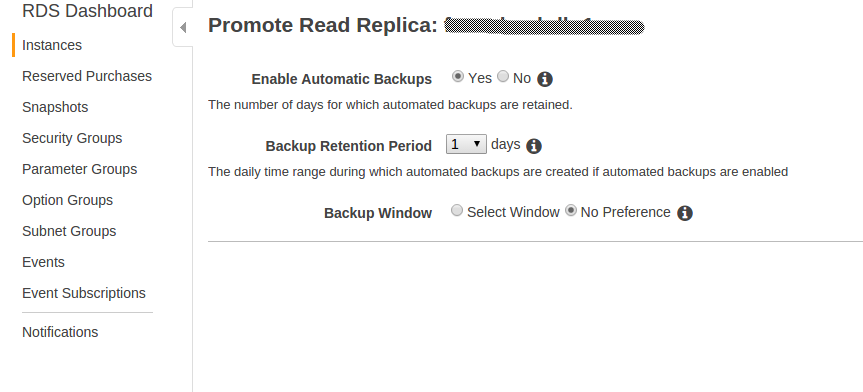Go to Reserved Purchases
The height and width of the screenshot is (392, 863).
coord(87,76)
